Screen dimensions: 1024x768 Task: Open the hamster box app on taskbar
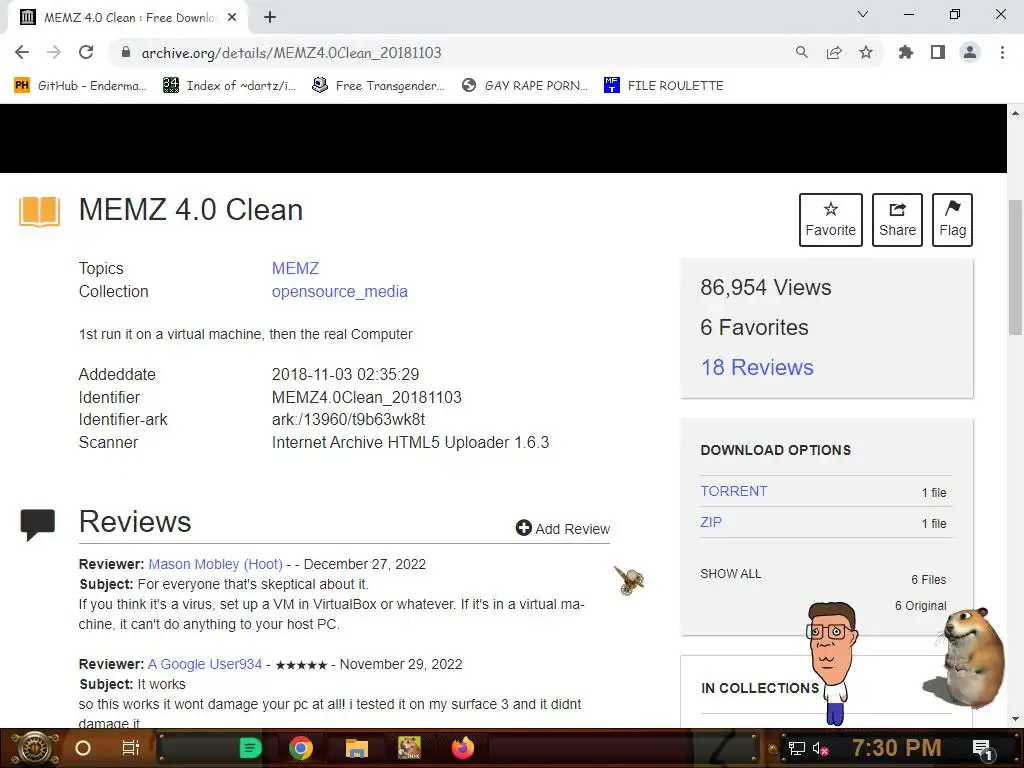tap(409, 748)
